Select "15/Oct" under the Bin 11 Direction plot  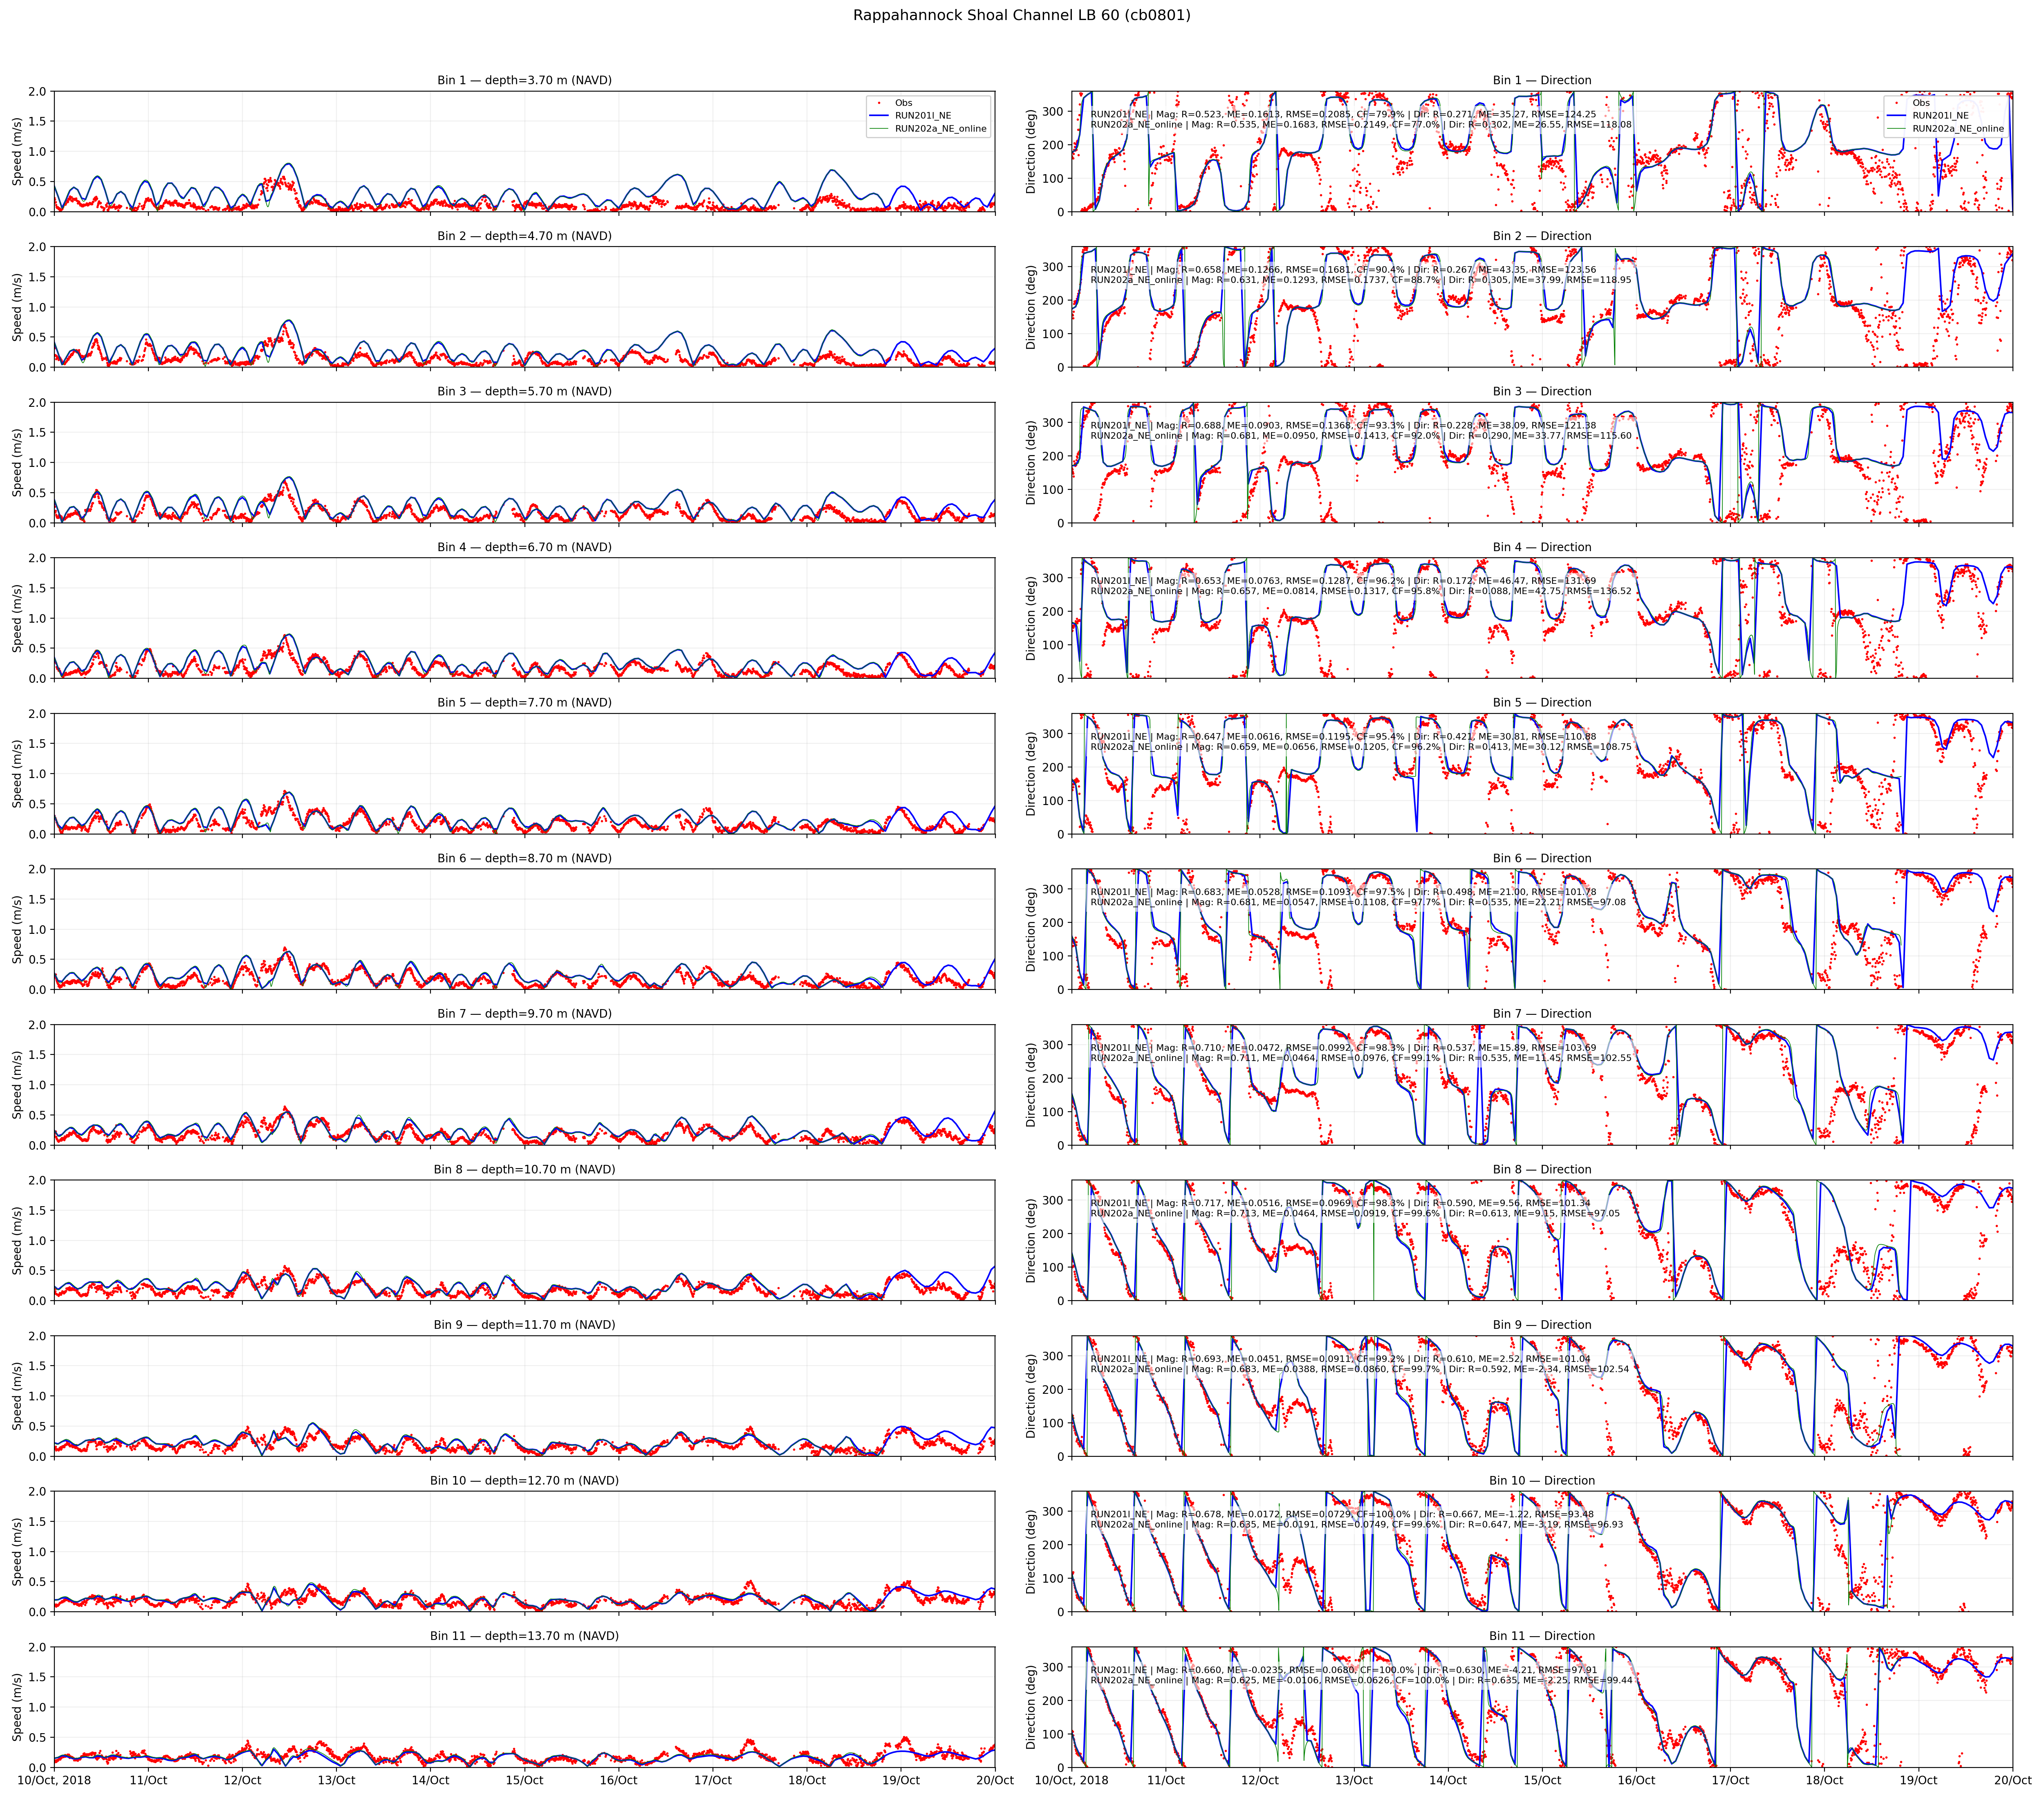1542,1781
